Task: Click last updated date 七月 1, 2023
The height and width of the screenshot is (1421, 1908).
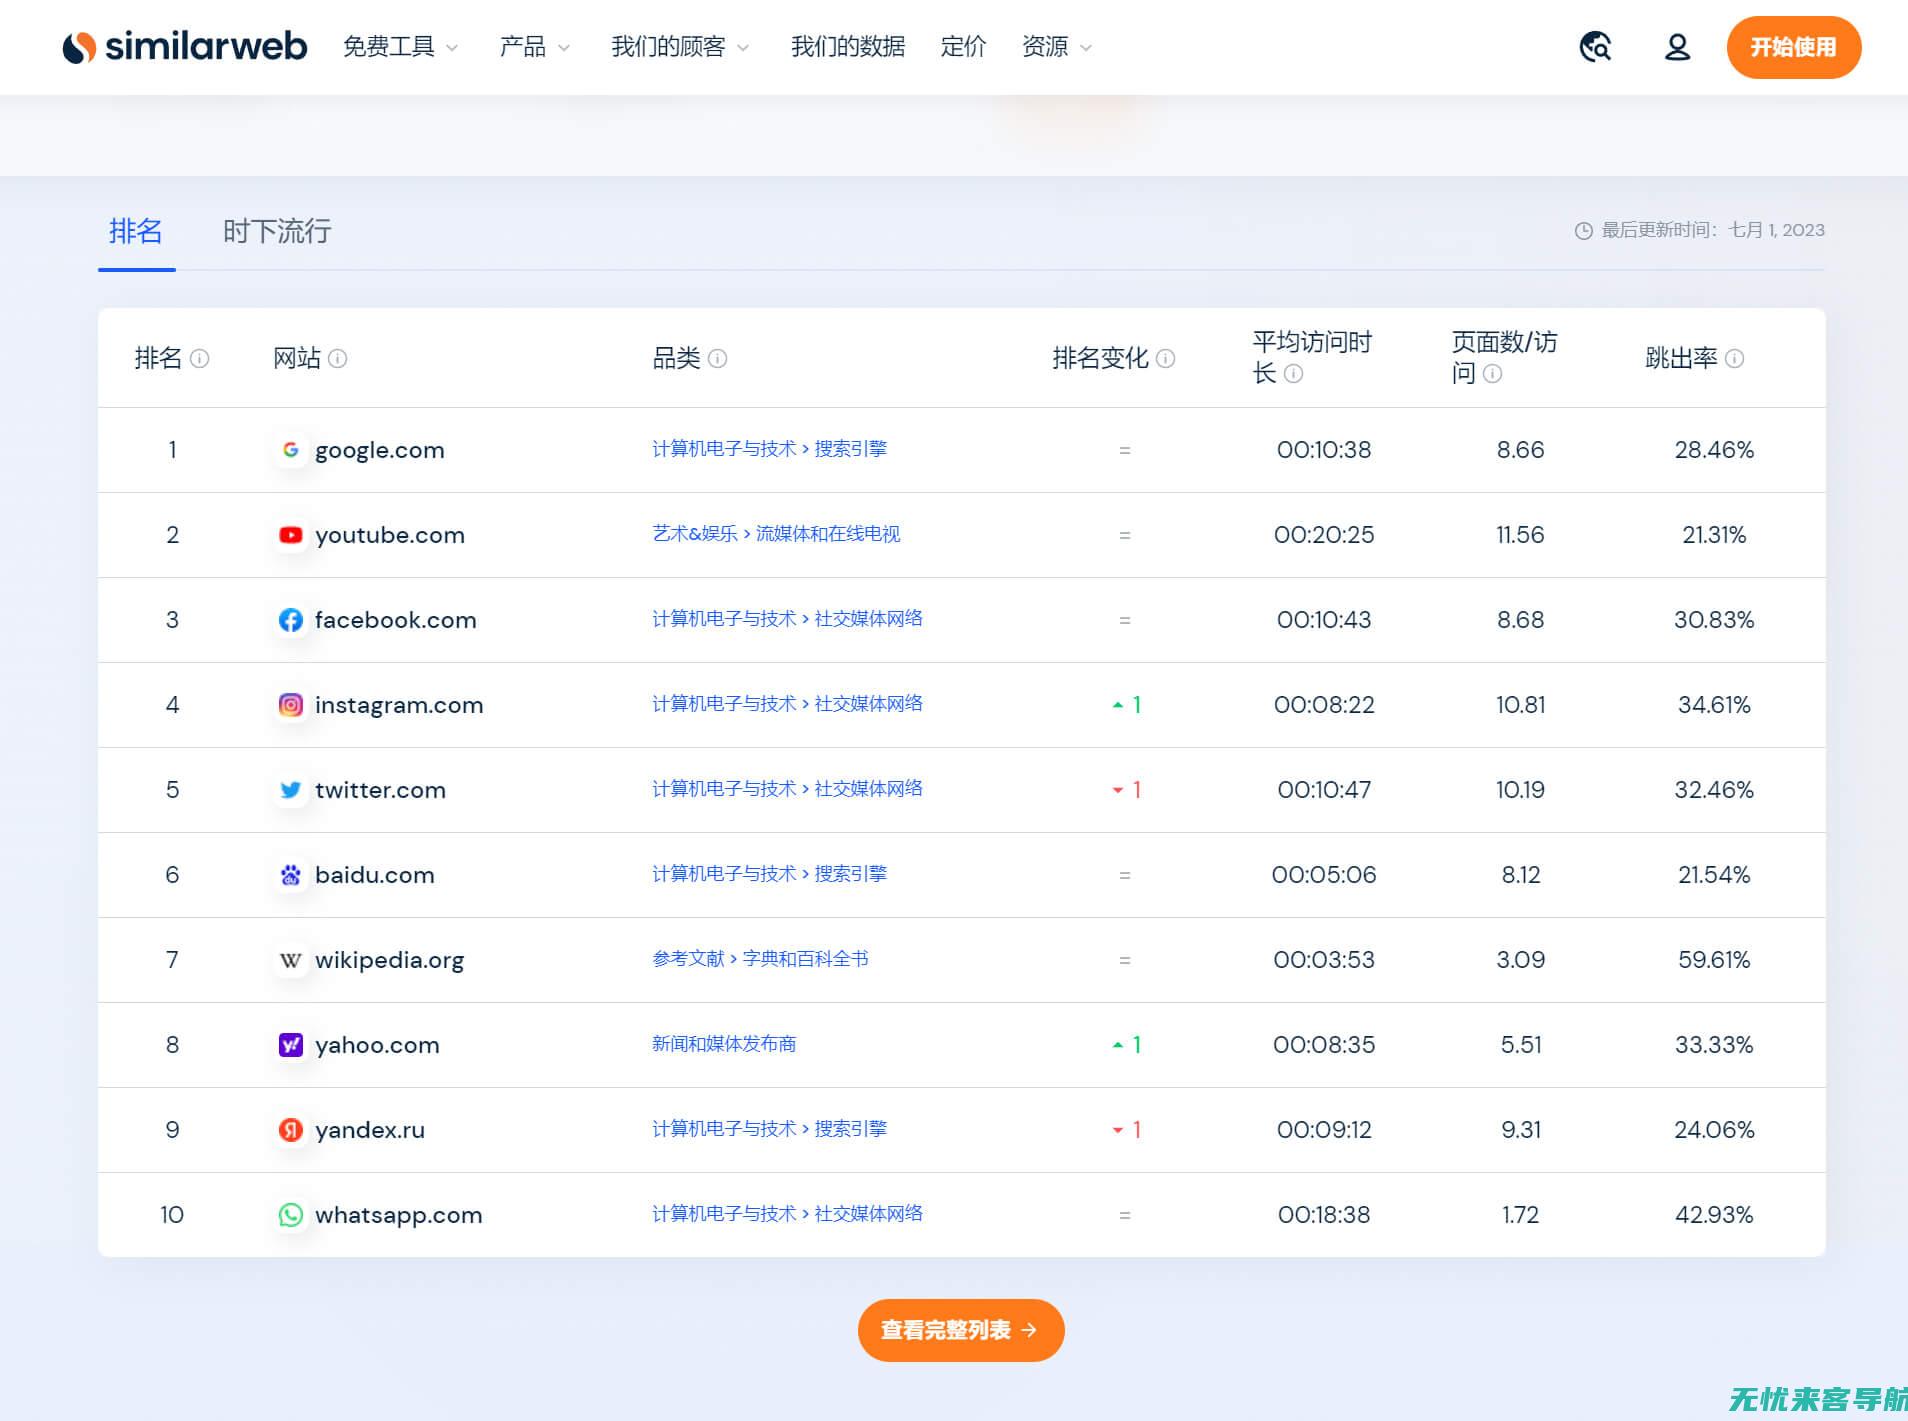Action: pyautogui.click(x=1777, y=230)
